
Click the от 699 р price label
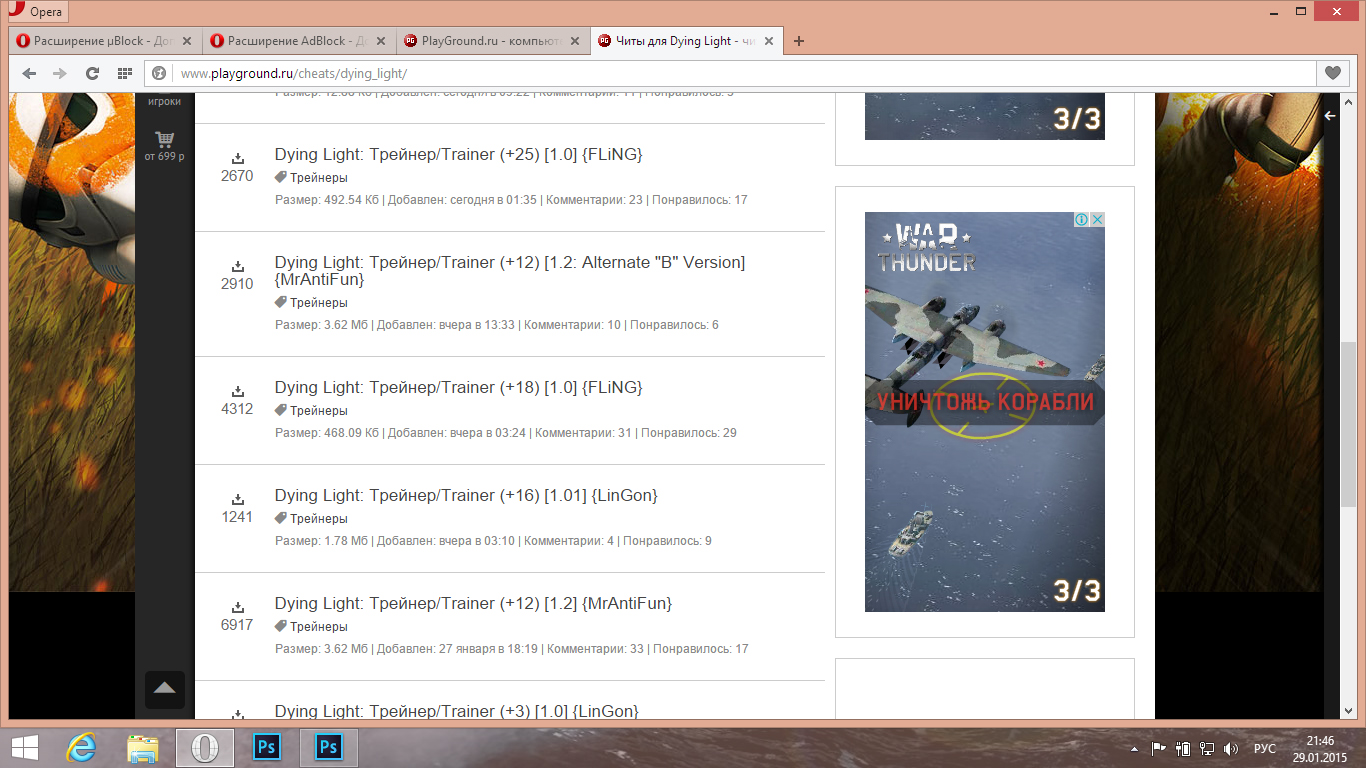point(164,157)
